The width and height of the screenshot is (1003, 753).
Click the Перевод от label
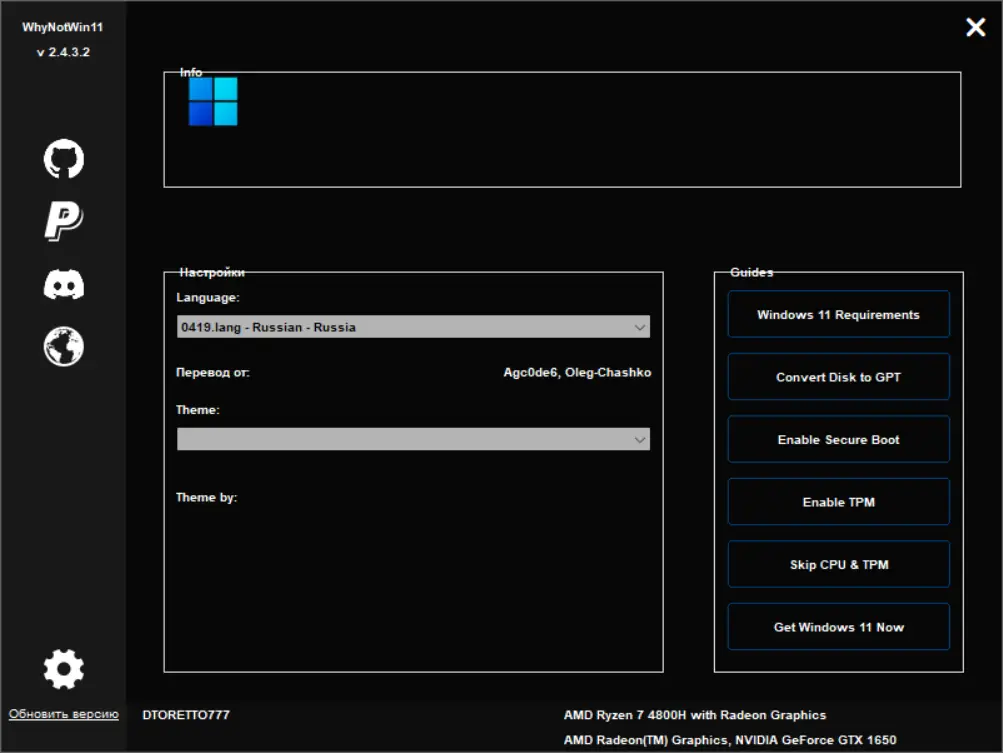(x=212, y=372)
